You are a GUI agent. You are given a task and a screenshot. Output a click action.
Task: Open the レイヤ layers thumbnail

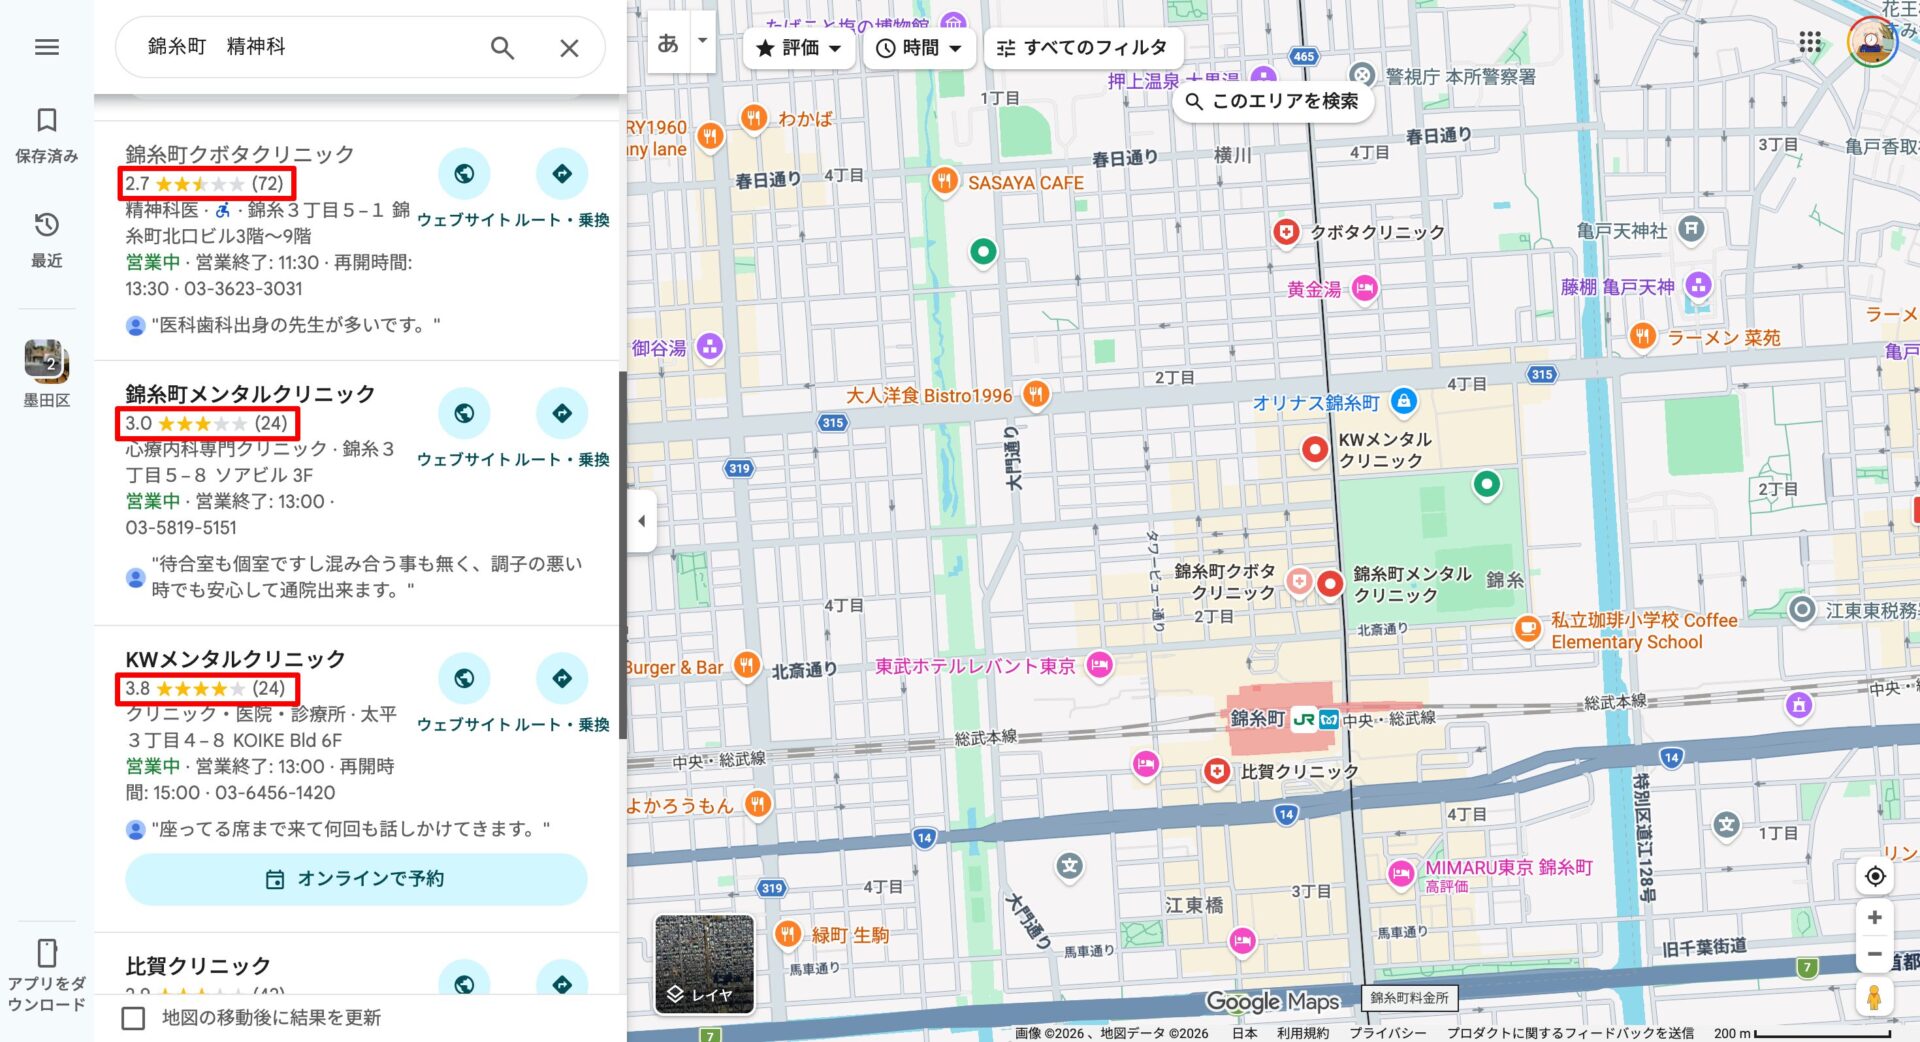coord(704,964)
